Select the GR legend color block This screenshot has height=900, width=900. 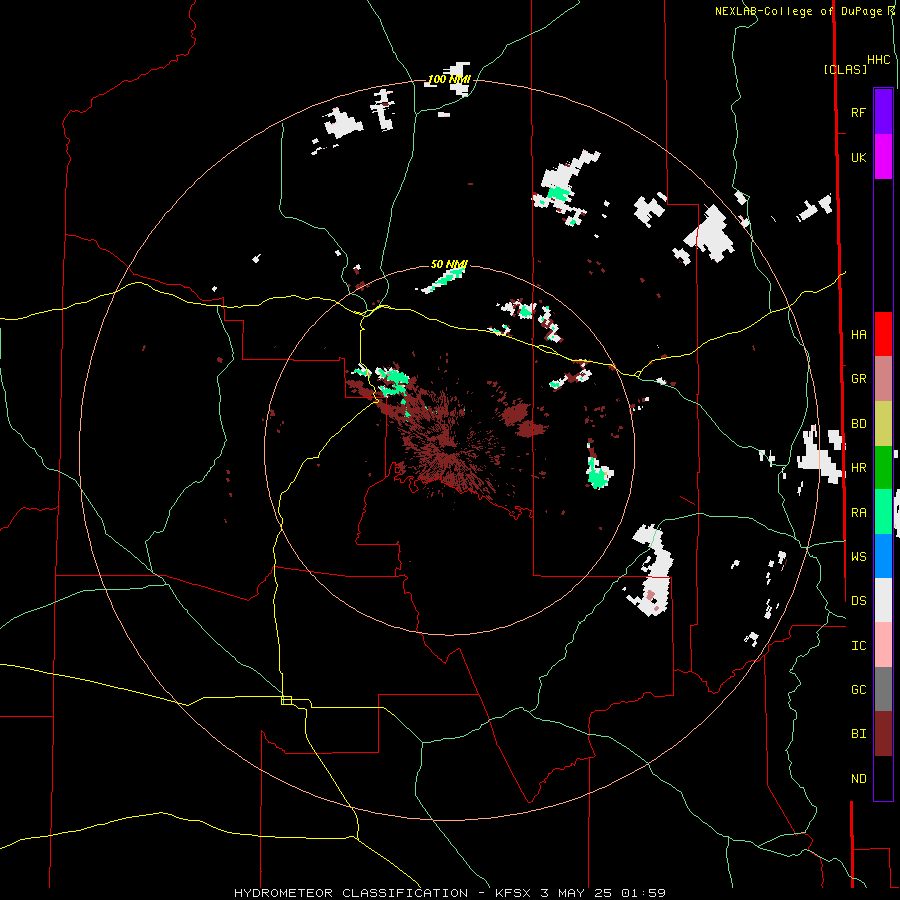coord(883,378)
